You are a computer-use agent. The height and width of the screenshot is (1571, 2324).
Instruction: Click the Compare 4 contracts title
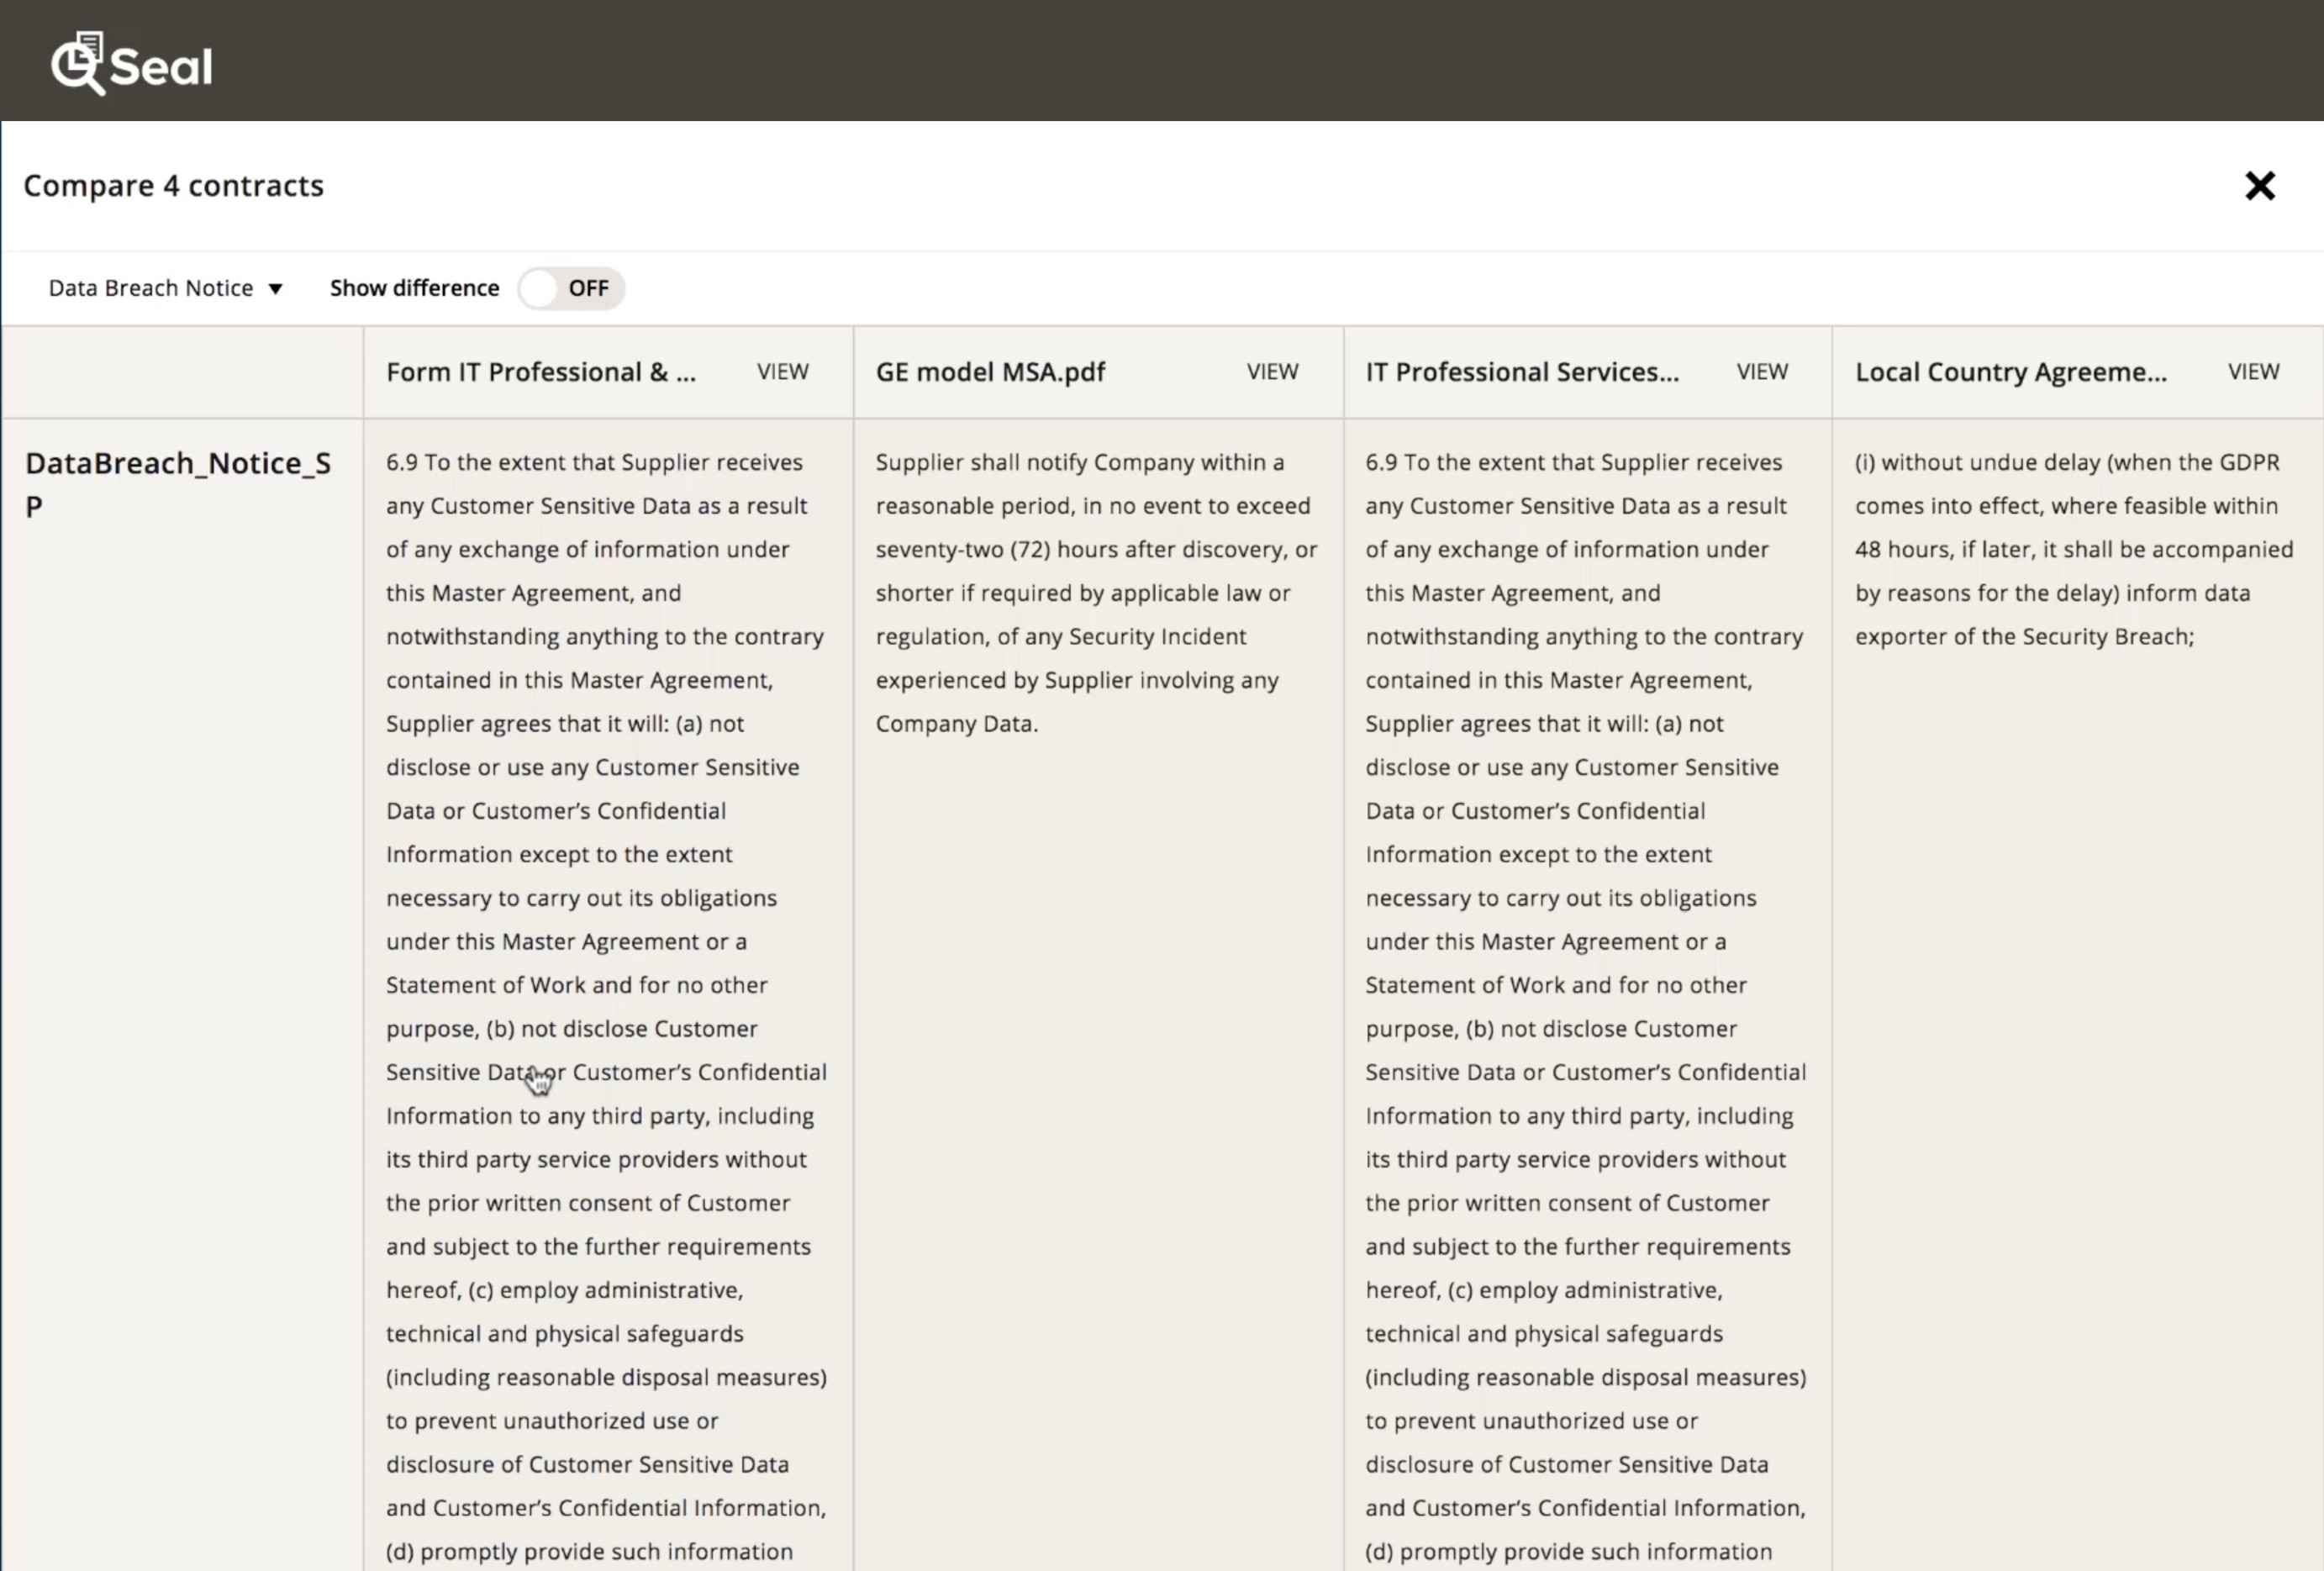[173, 185]
